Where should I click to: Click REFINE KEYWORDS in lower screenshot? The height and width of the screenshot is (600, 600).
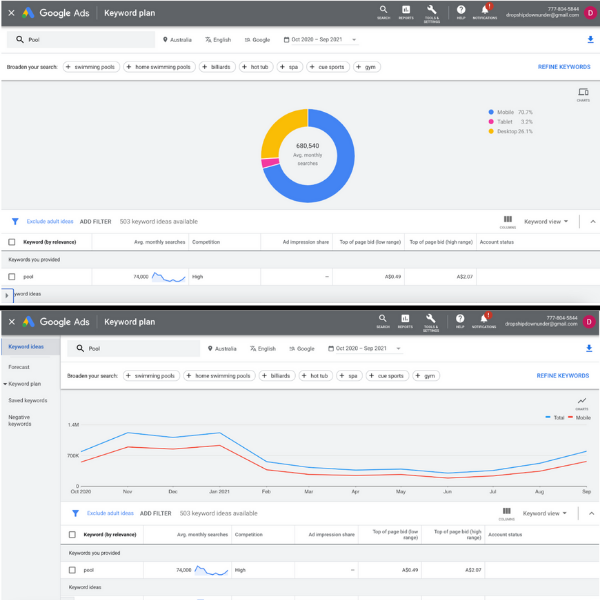[563, 375]
